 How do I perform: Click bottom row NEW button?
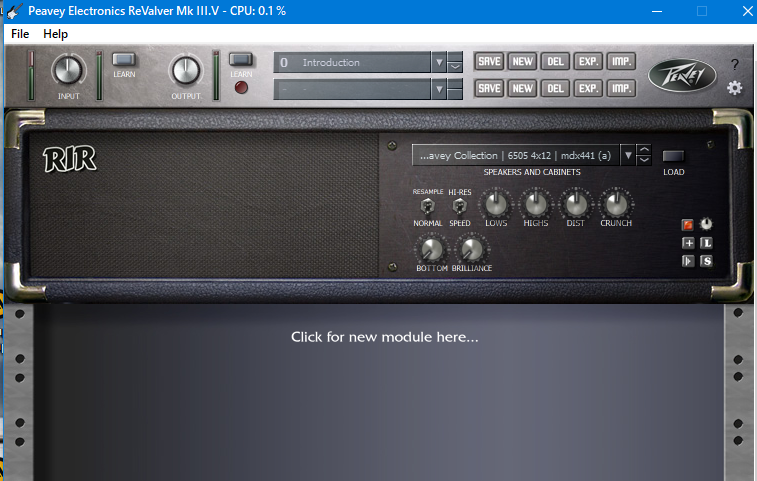[x=522, y=88]
